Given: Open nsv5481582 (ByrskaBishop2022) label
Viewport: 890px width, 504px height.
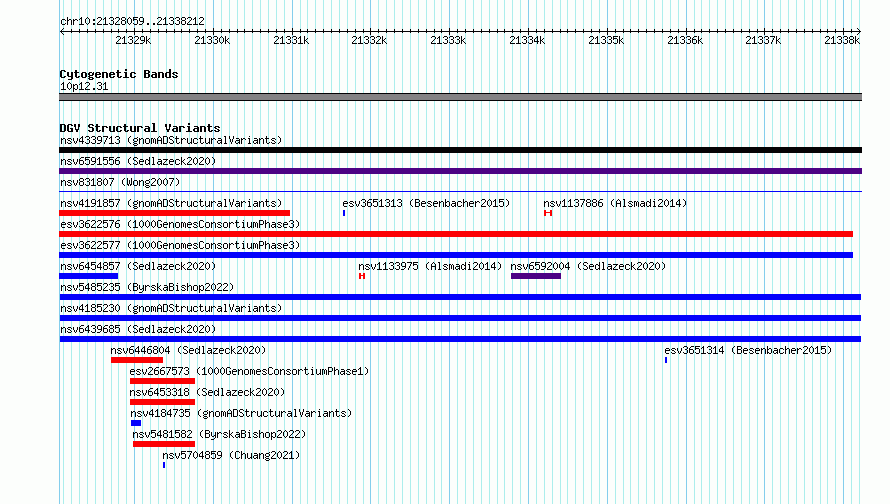Looking at the screenshot, I should coord(219,434).
